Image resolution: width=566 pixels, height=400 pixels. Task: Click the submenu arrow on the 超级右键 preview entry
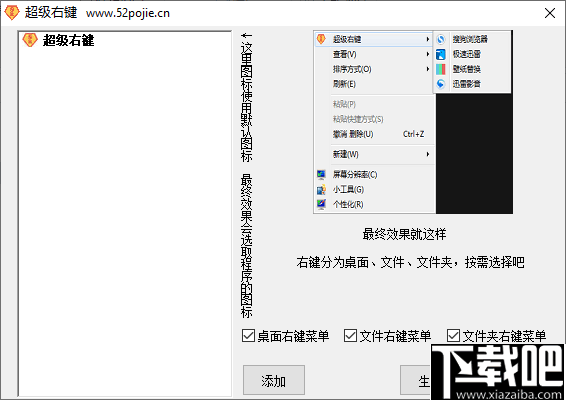coord(428,39)
